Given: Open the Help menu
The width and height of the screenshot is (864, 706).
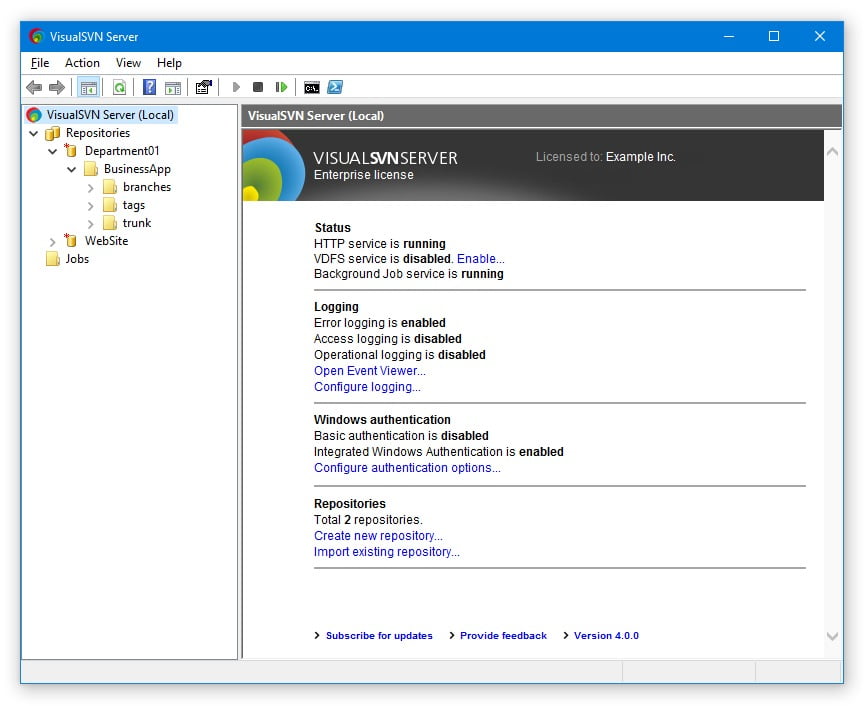Looking at the screenshot, I should (x=169, y=63).
